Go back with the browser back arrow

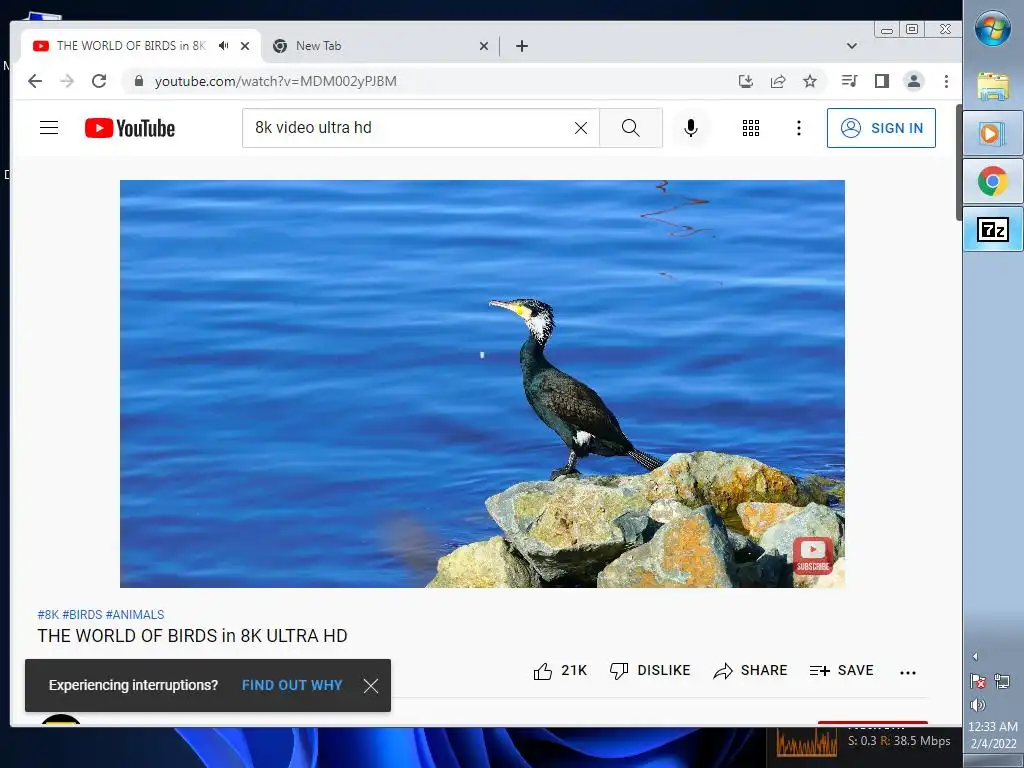coord(35,81)
